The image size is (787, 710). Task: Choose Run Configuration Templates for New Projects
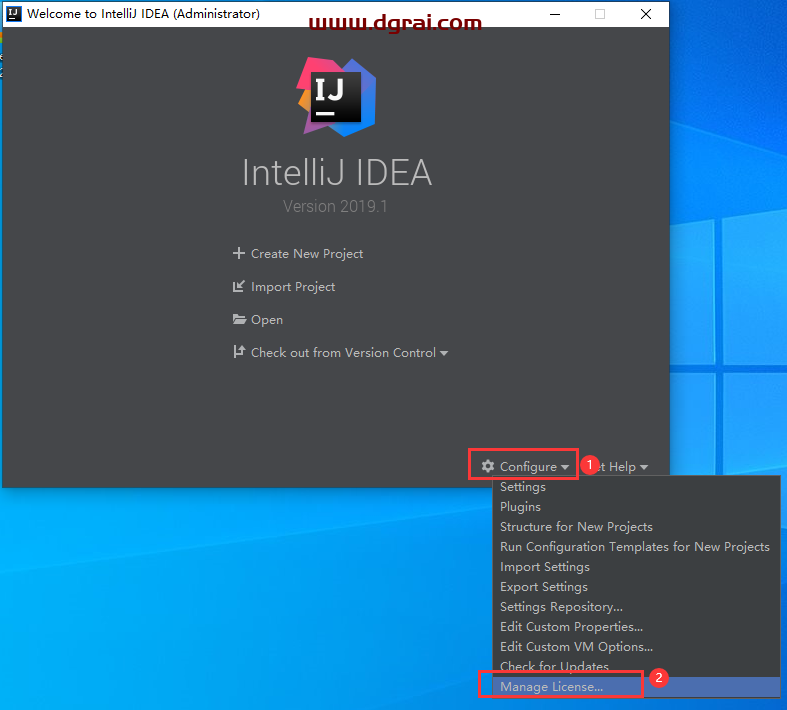click(x=636, y=547)
